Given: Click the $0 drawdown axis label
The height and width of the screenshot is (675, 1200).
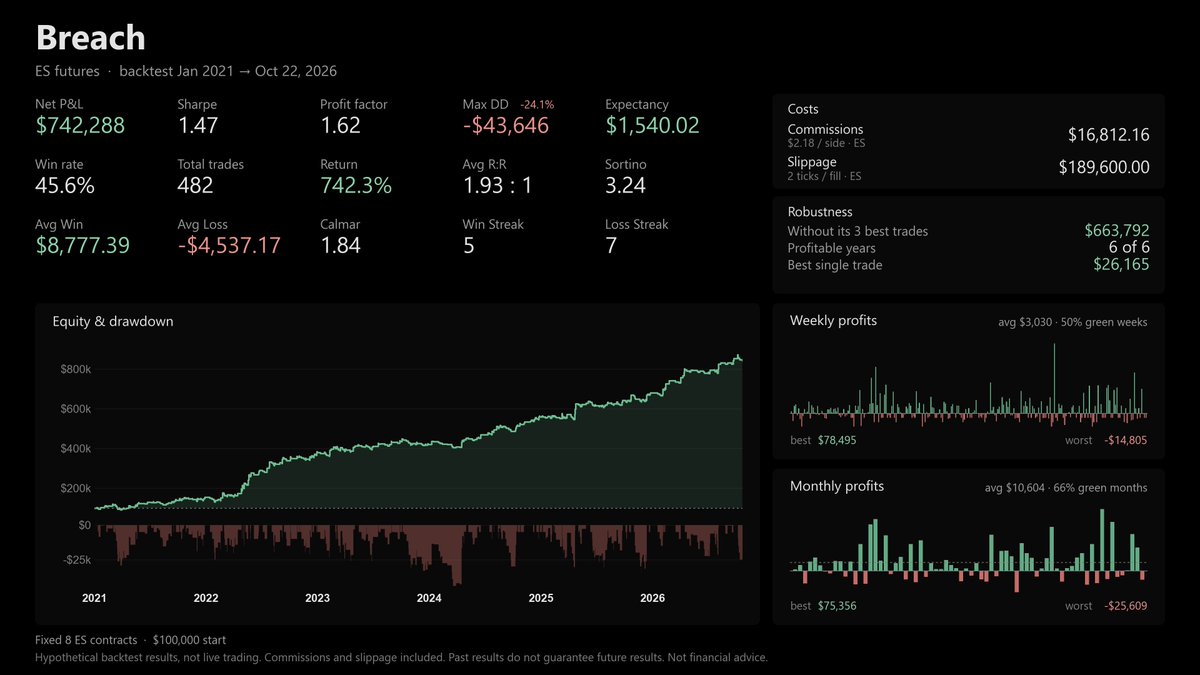Looking at the screenshot, I should click(x=85, y=525).
